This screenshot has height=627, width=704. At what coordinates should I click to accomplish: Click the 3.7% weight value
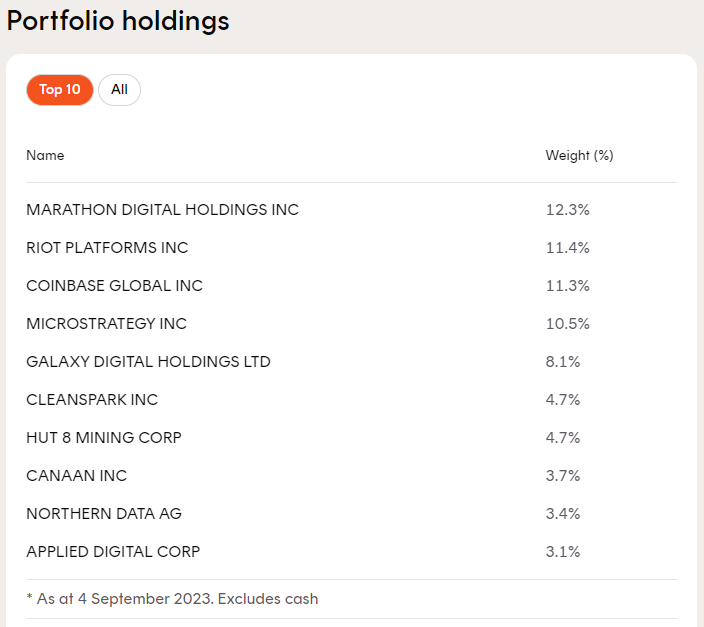(x=563, y=476)
